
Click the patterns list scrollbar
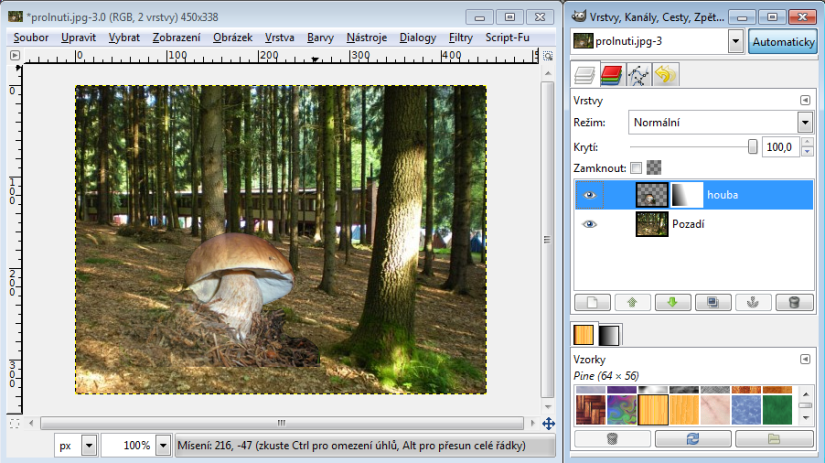805,406
